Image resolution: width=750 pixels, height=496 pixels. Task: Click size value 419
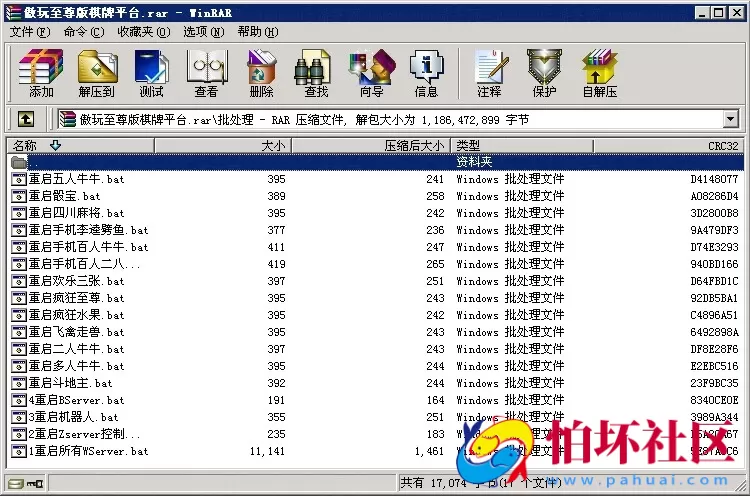coord(276,264)
